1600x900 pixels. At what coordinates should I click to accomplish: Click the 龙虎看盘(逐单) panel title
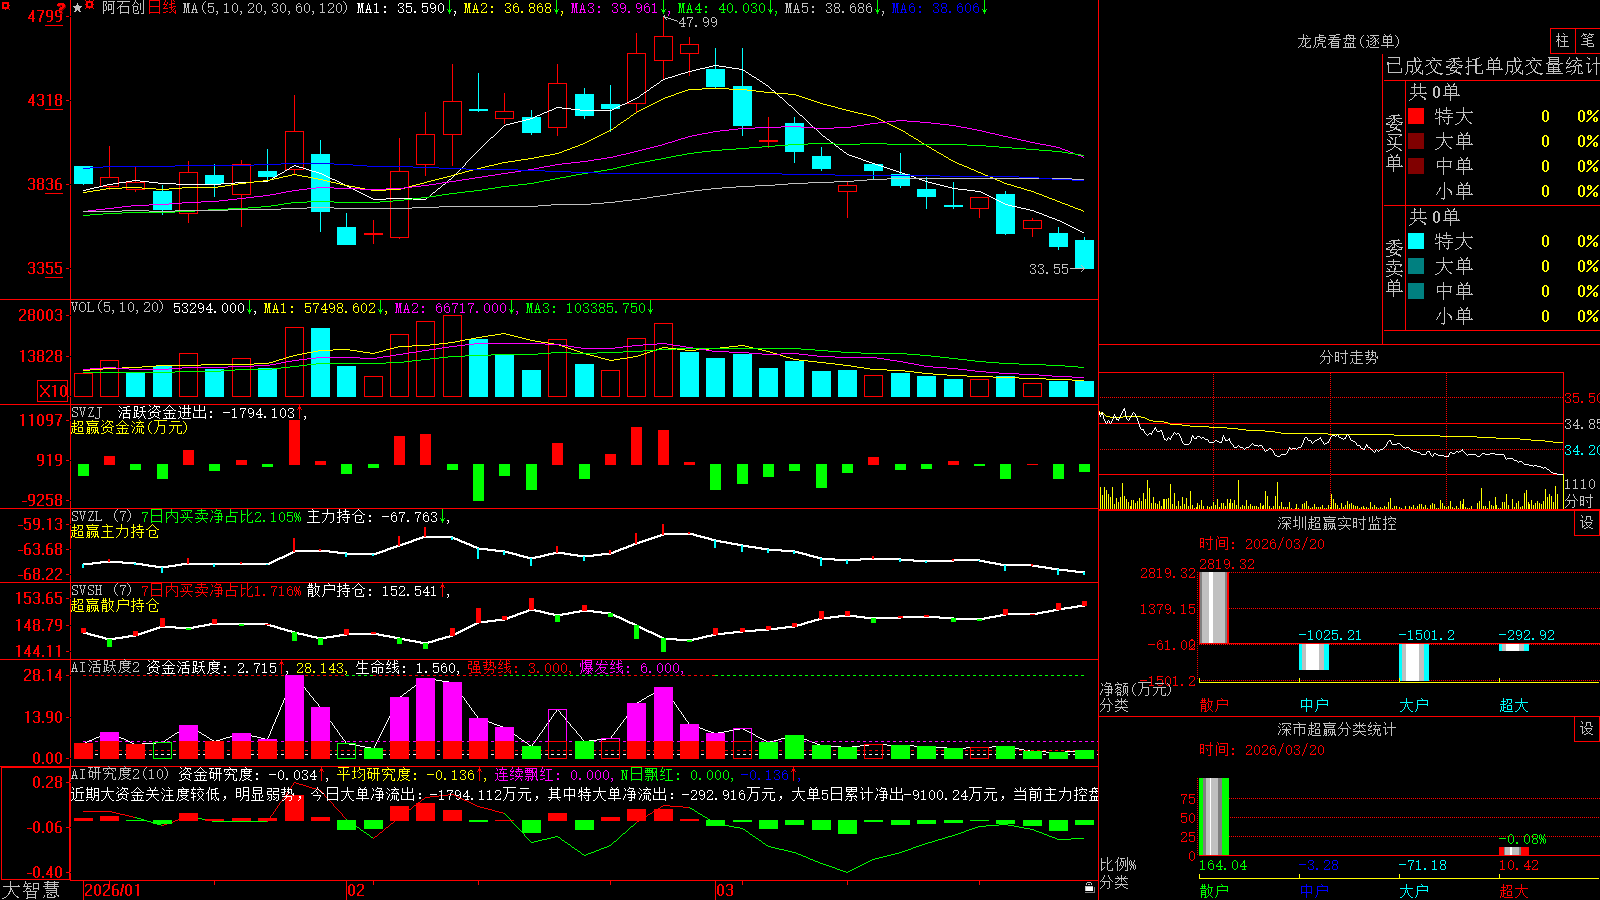pyautogui.click(x=1348, y=41)
